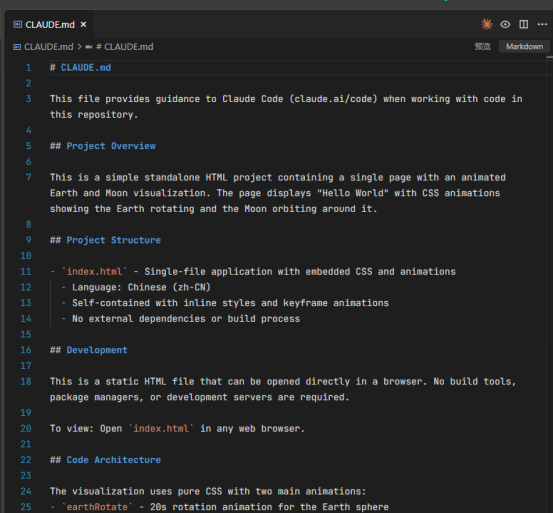554x513 pixels.
Task: Click the split editor icon
Action: point(524,24)
